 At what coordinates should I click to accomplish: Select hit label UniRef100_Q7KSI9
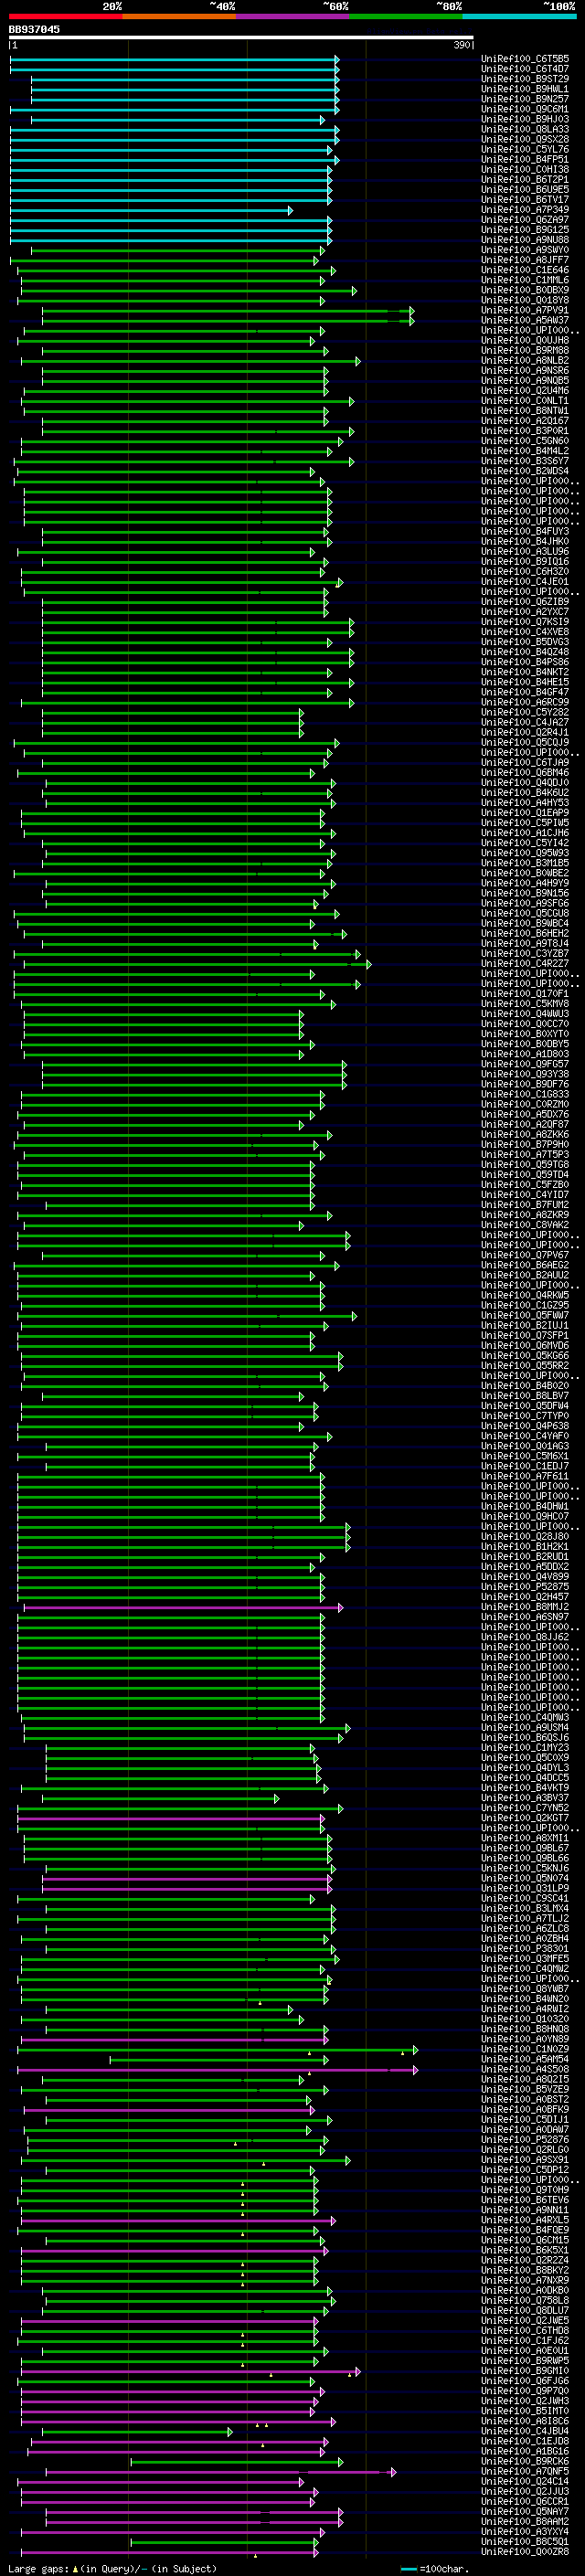tap(525, 622)
